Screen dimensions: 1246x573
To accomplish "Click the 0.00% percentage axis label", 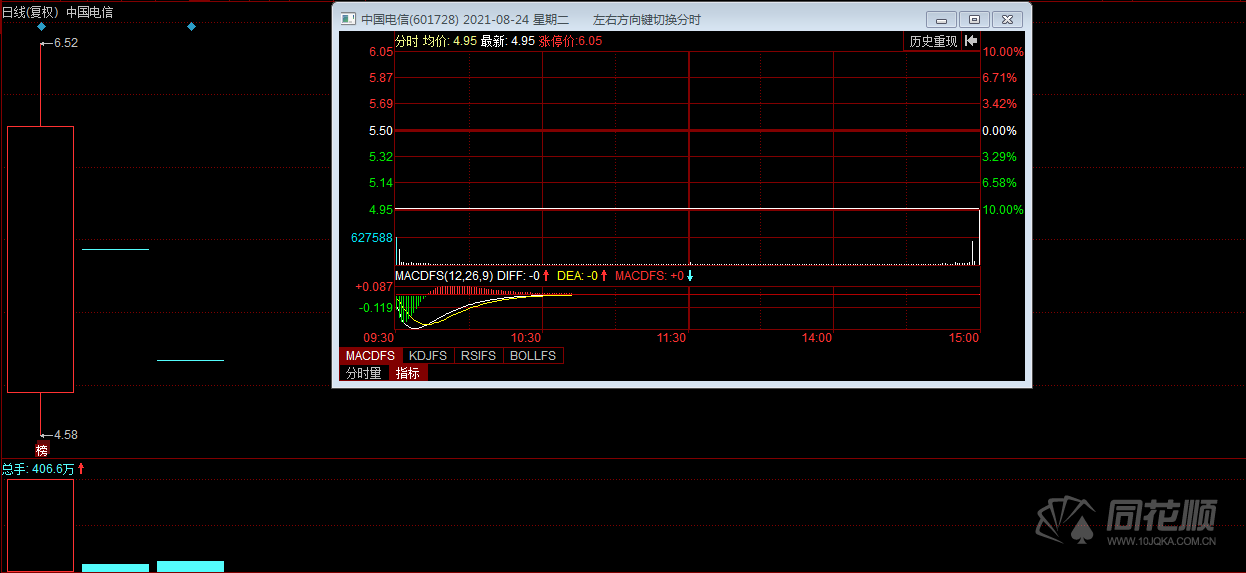I will click(1000, 131).
